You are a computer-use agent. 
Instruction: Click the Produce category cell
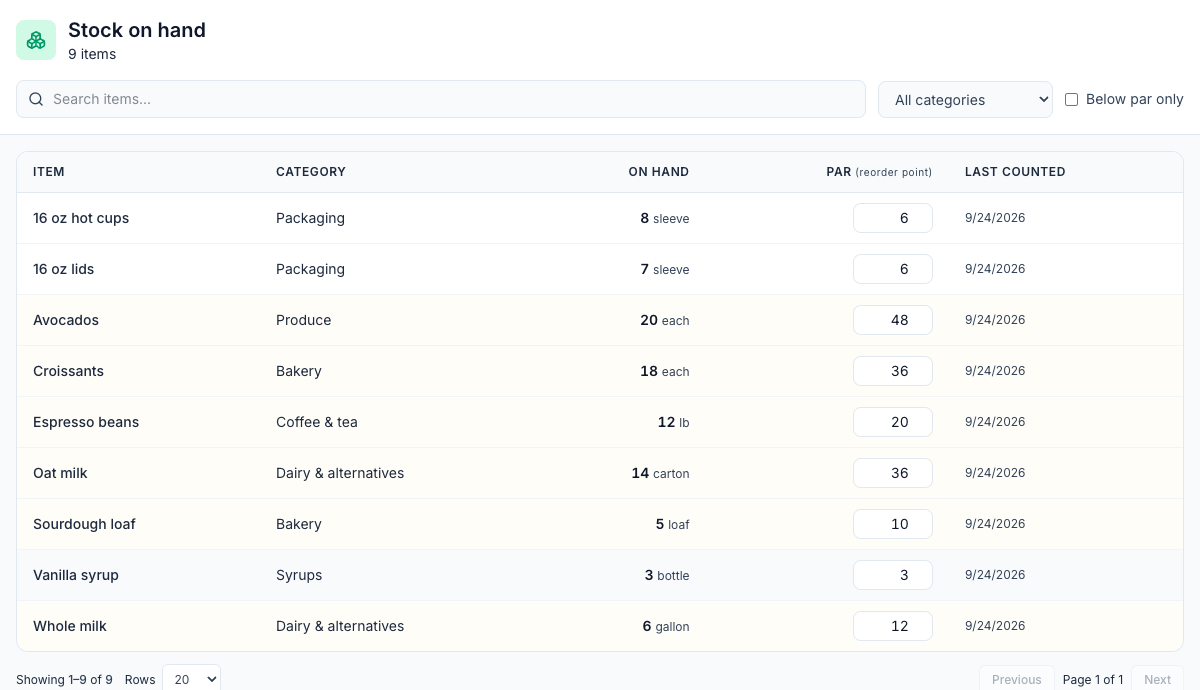[x=304, y=320]
